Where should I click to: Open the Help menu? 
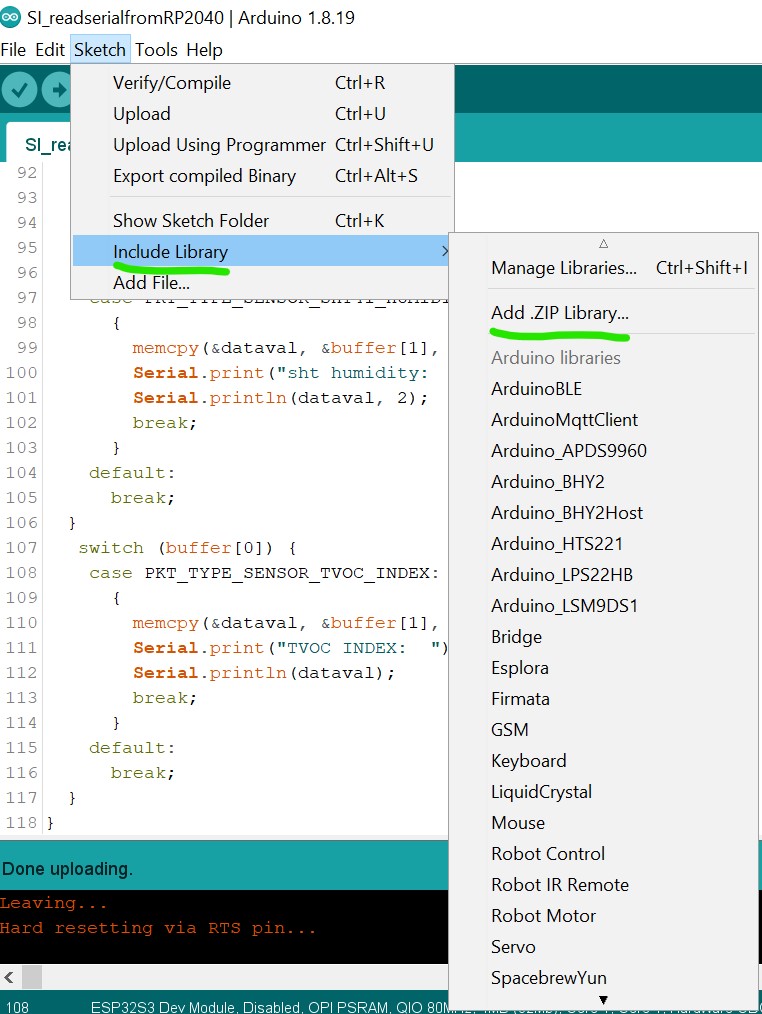204,50
